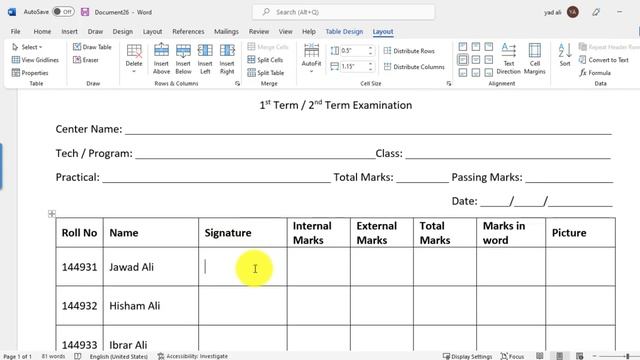Click the roll number 144931 cell
The width and height of the screenshot is (640, 360).
tap(80, 267)
